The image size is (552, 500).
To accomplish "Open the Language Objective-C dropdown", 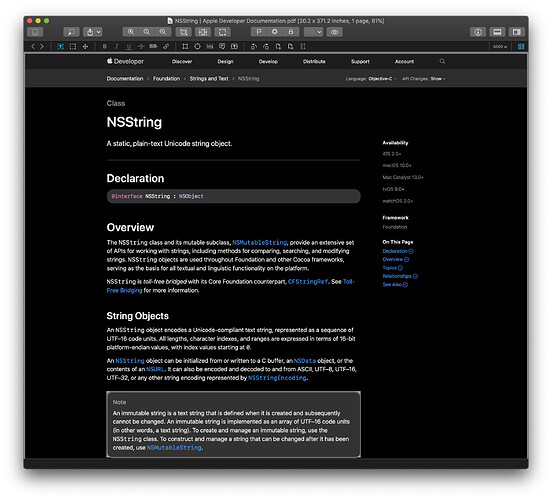I will coord(382,79).
